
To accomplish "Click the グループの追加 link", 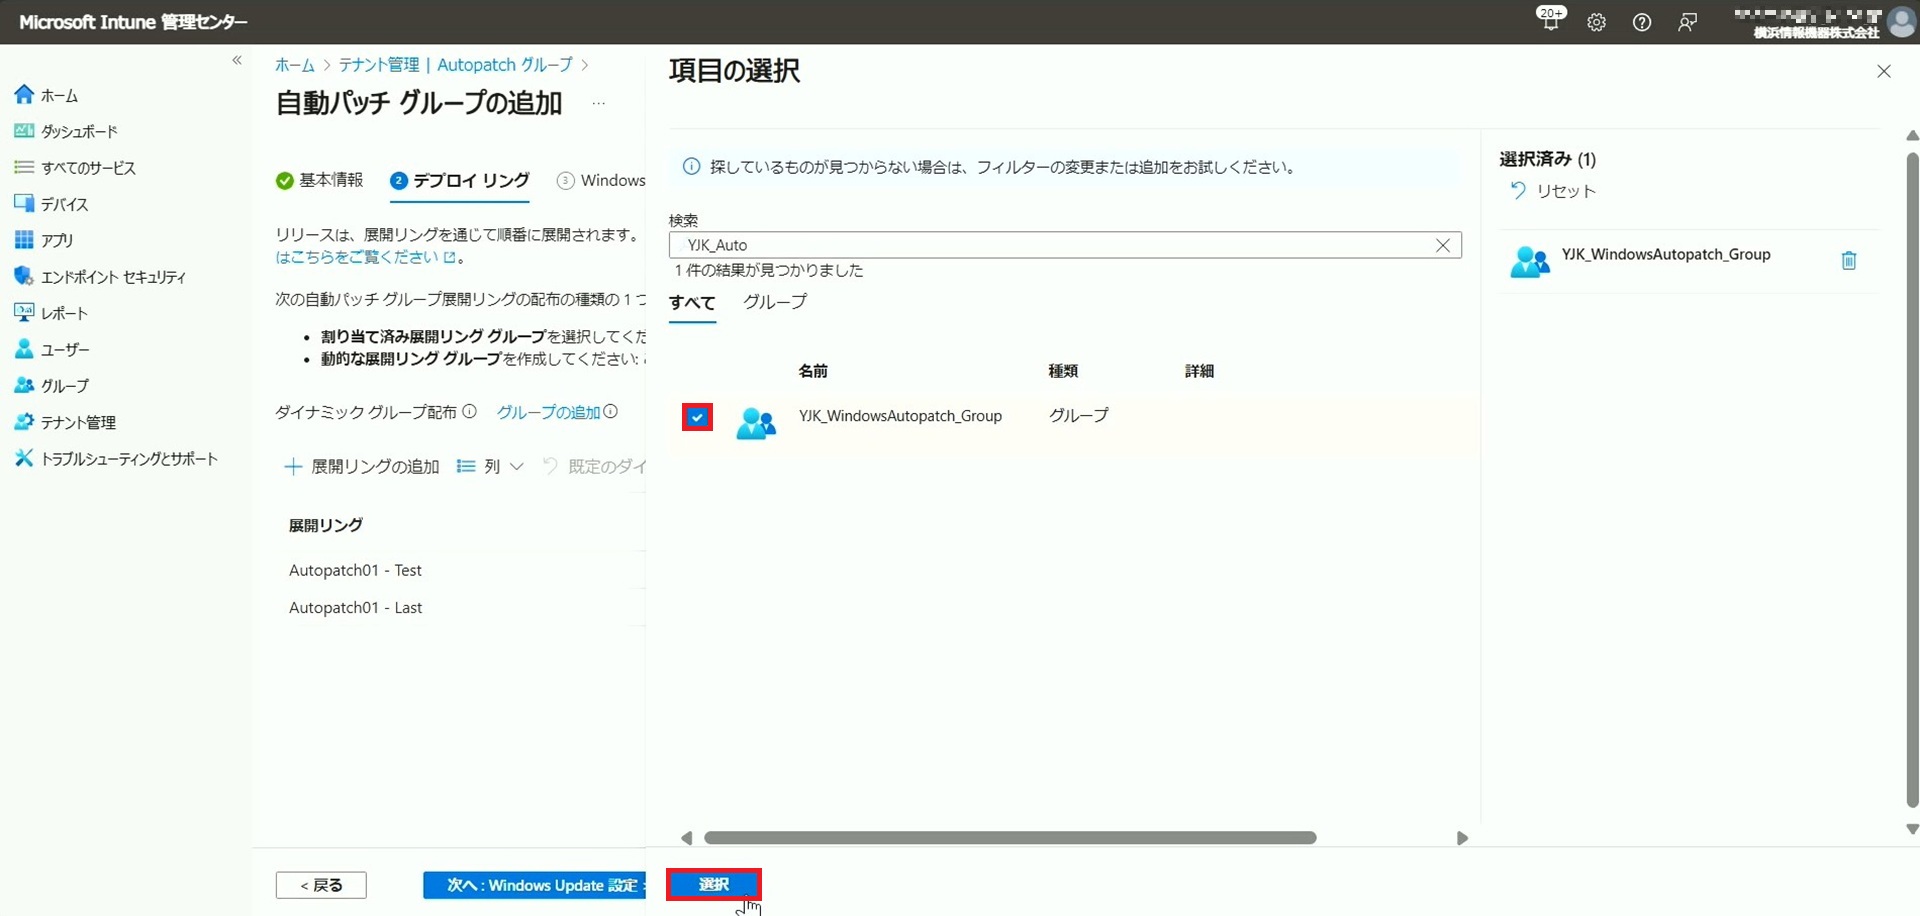I will pos(548,412).
